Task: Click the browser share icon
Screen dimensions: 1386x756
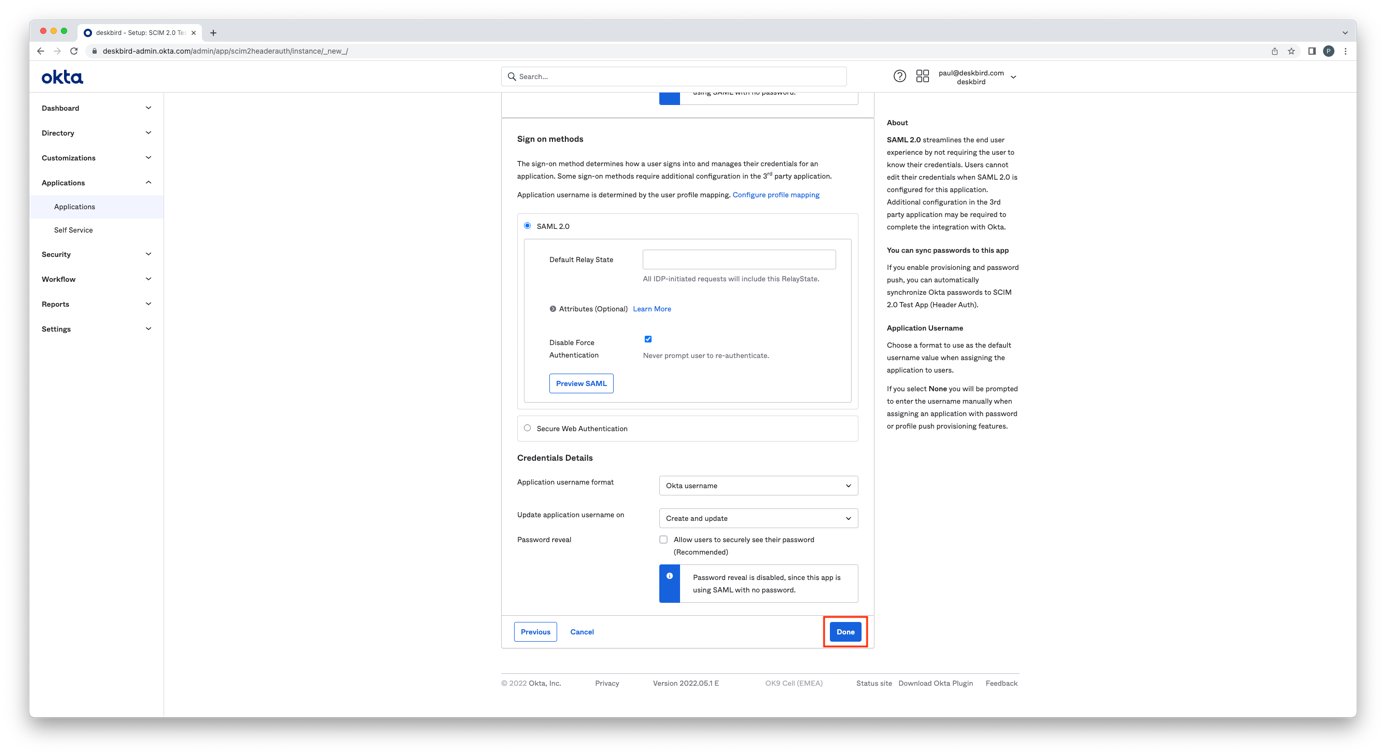Action: pos(1274,51)
